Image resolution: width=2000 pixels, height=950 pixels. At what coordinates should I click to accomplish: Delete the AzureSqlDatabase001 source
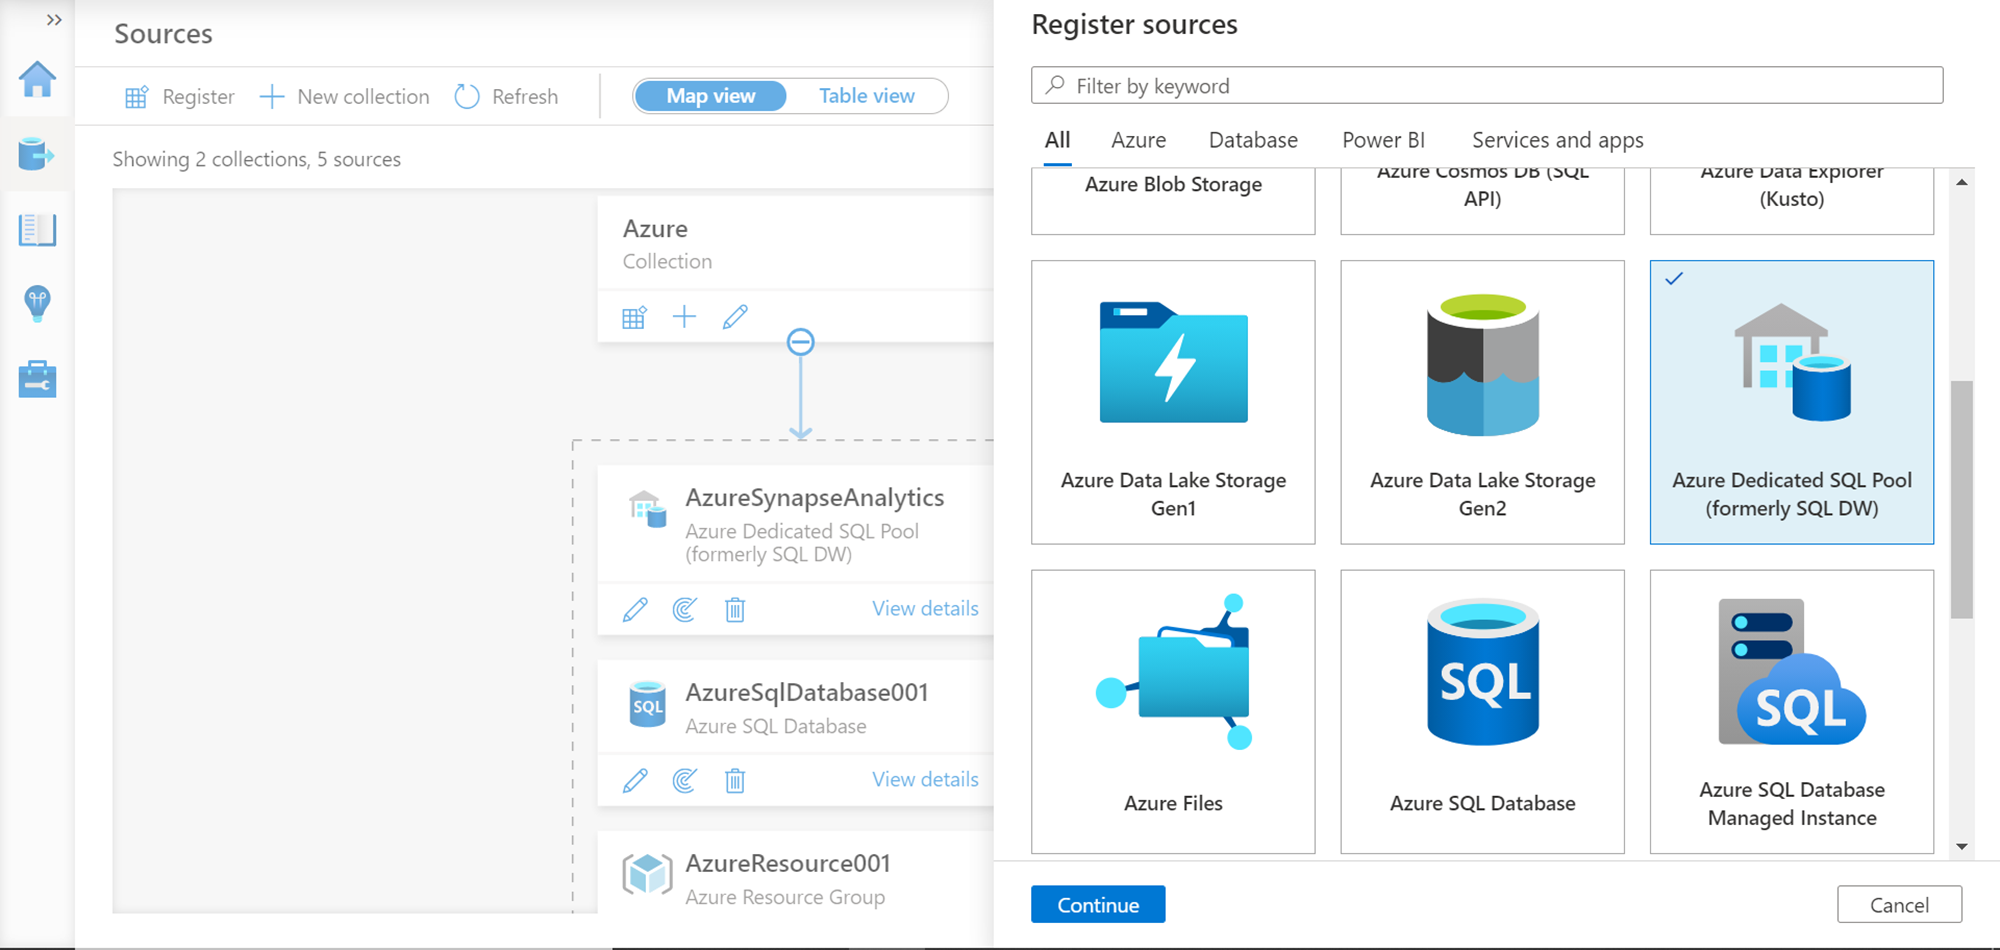click(x=735, y=780)
